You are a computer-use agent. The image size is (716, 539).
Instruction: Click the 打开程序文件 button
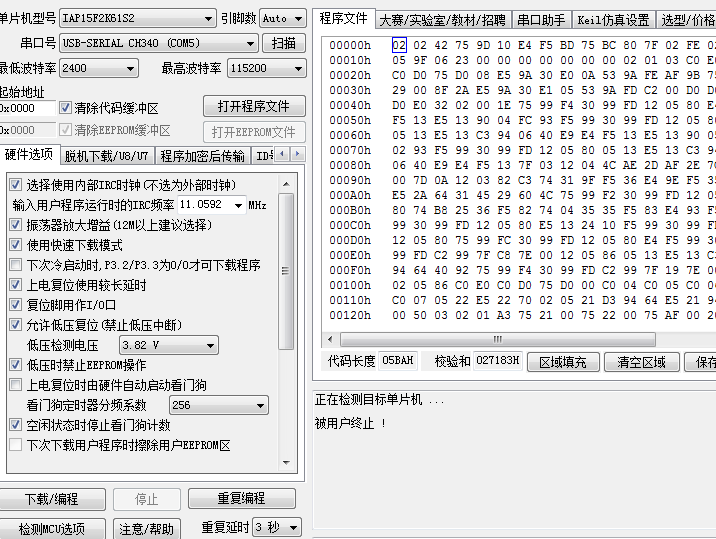click(254, 106)
